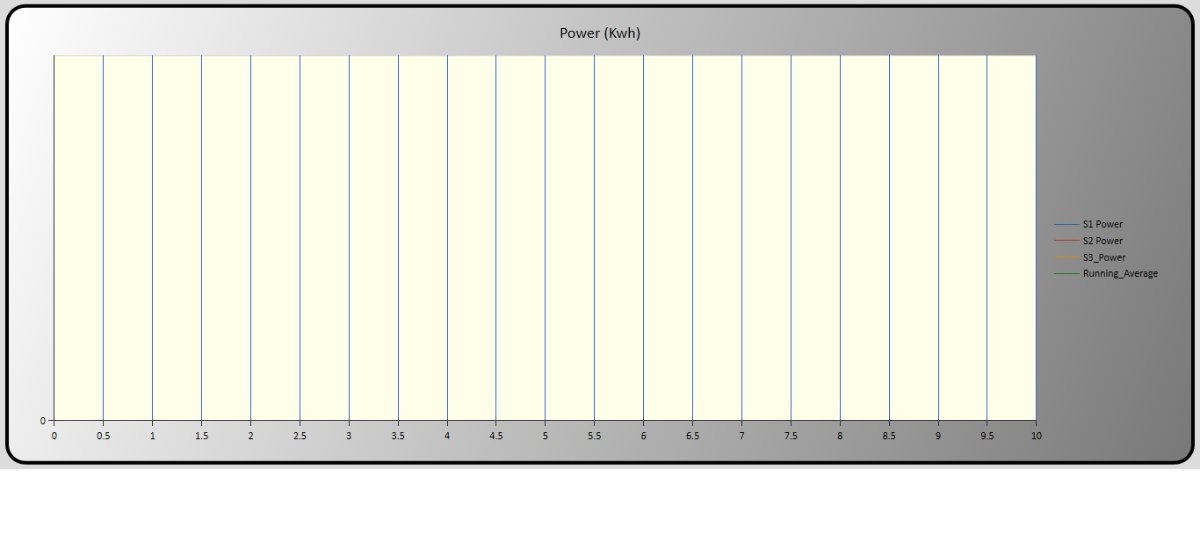The image size is (1200, 535).
Task: Click the S3_Power legend label
Action: [1104, 257]
